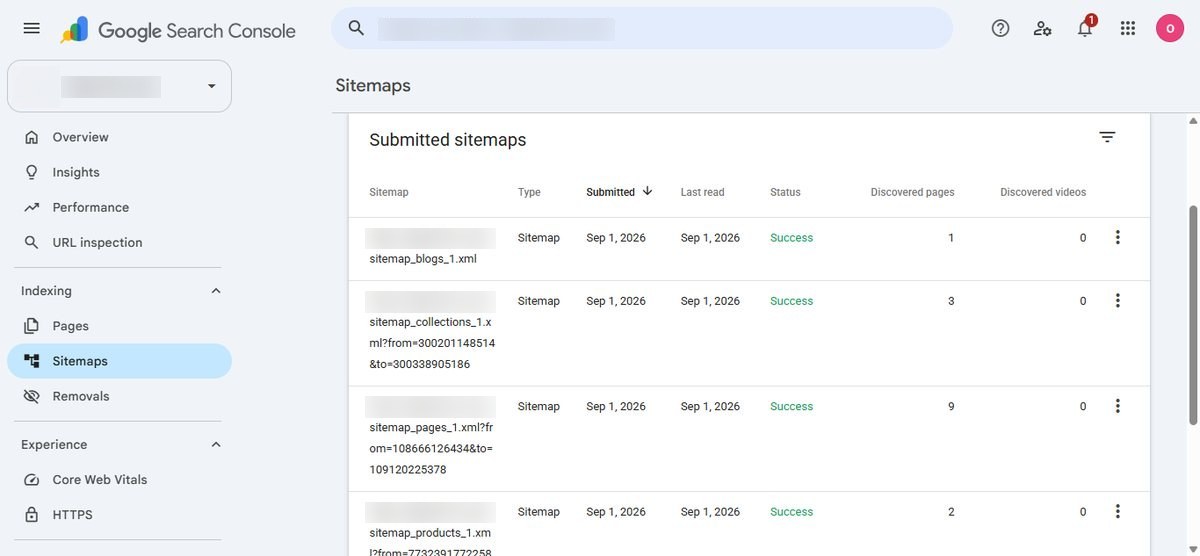This screenshot has height=556, width=1200.
Task: Open the sitemap_pages_1 sitemap entry
Action: point(749,438)
